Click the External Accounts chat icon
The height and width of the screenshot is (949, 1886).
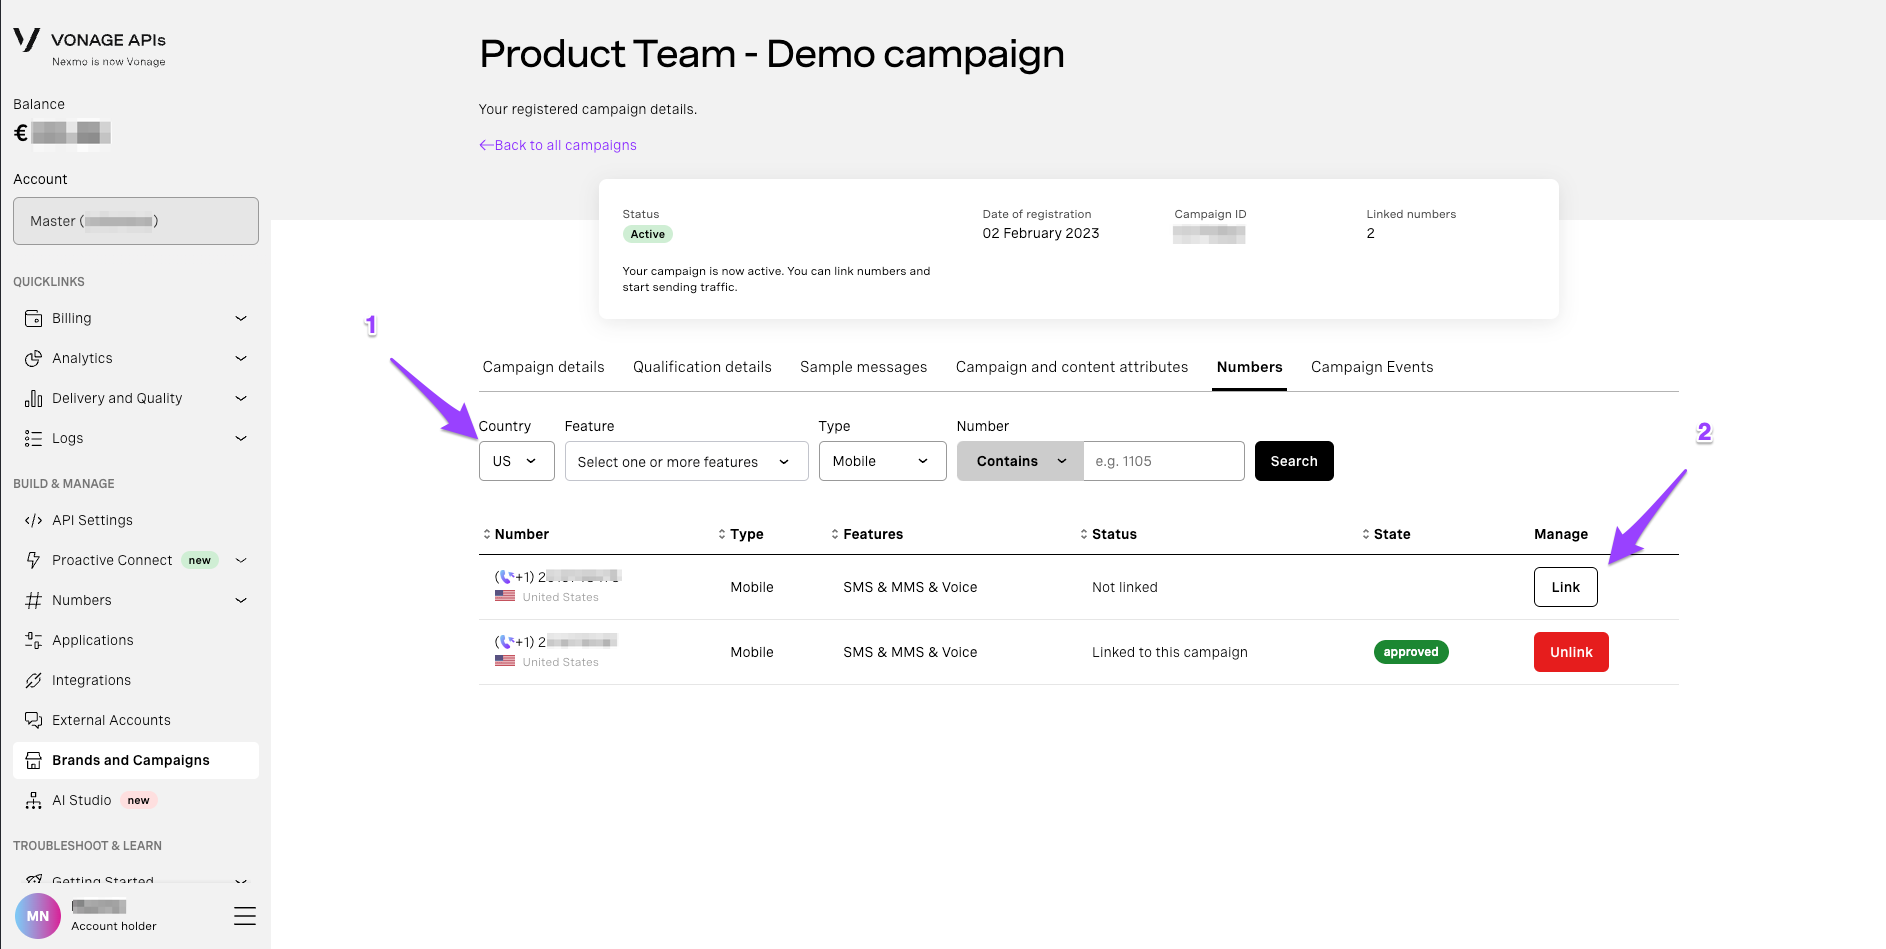[x=33, y=720]
